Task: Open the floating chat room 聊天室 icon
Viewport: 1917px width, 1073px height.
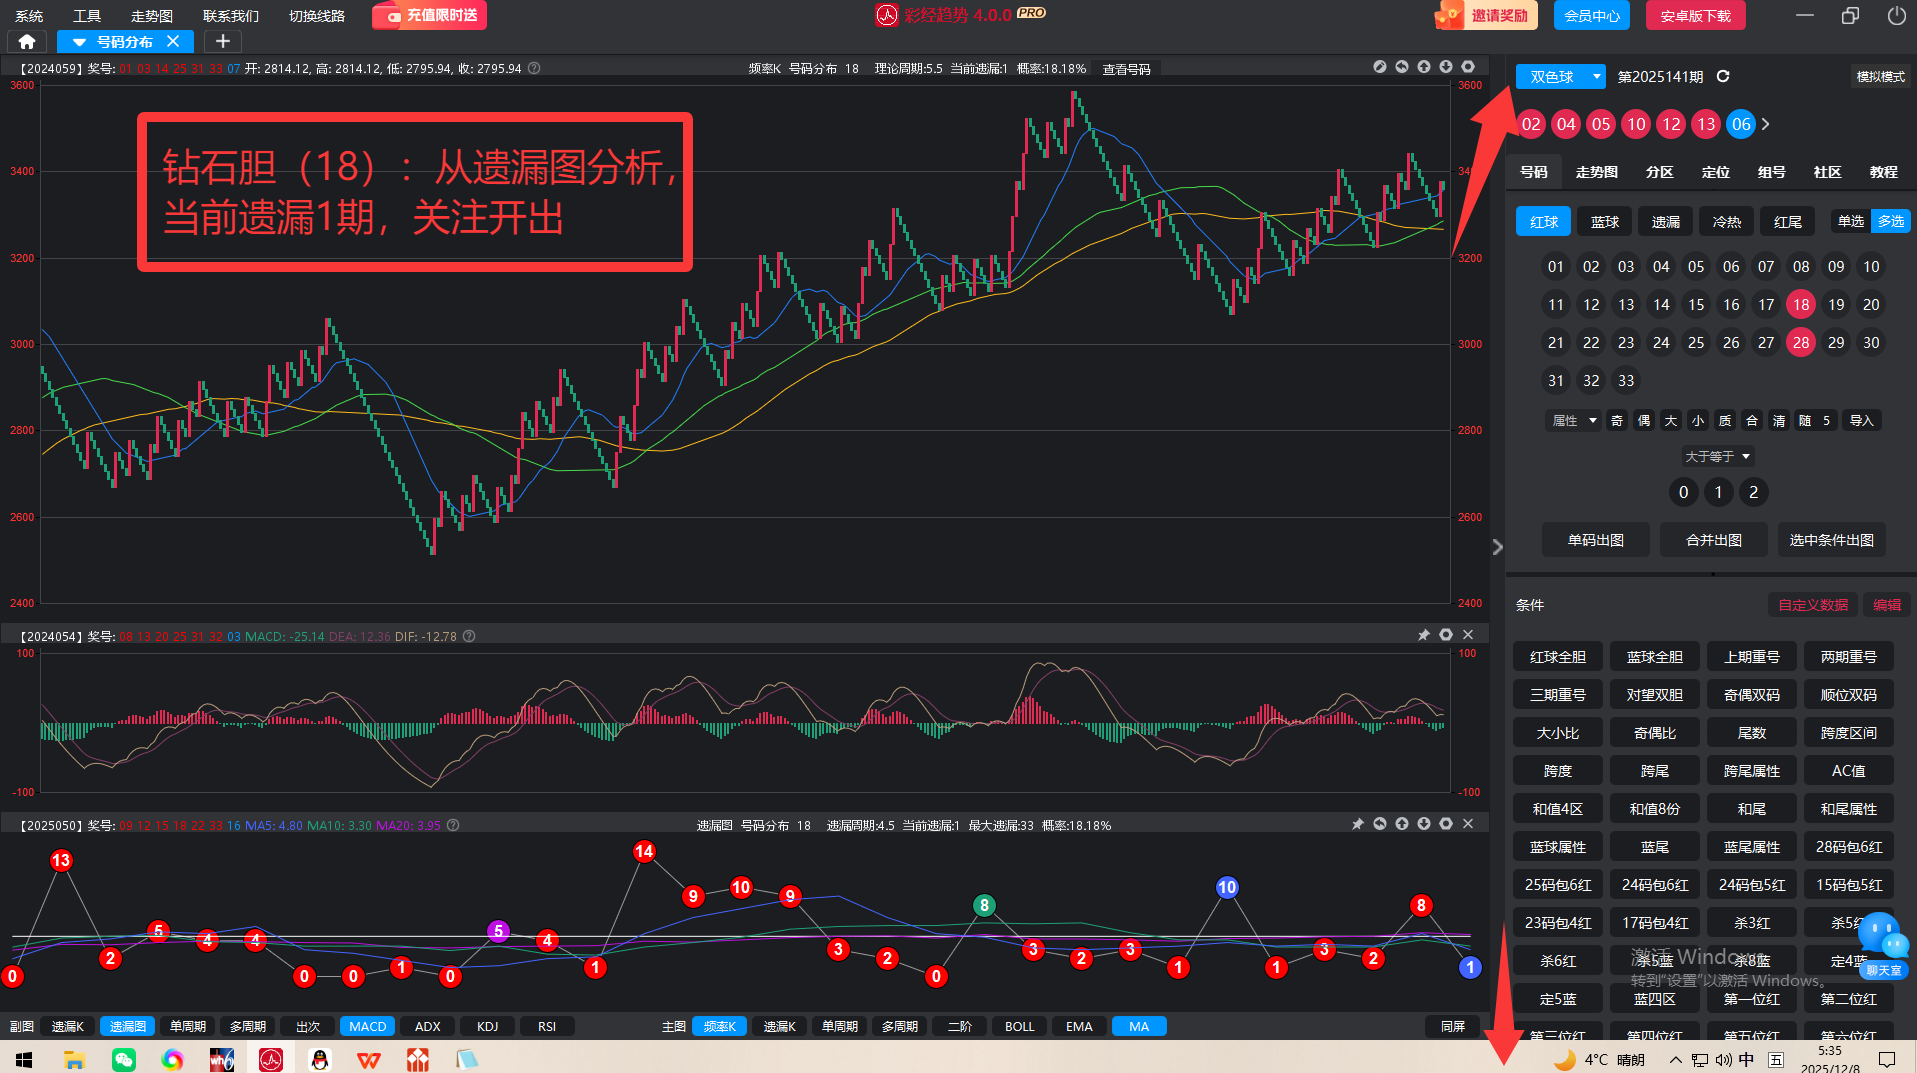Action: (x=1882, y=945)
